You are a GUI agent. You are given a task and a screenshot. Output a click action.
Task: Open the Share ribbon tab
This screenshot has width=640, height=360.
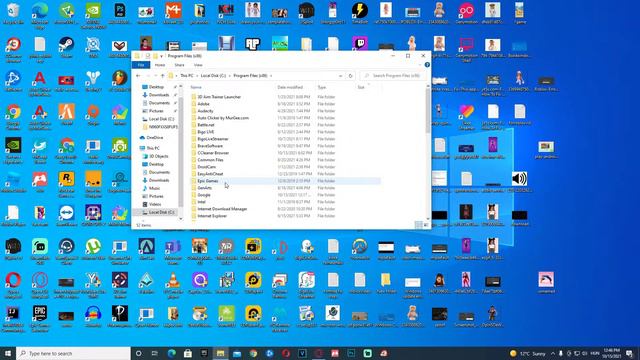click(179, 65)
